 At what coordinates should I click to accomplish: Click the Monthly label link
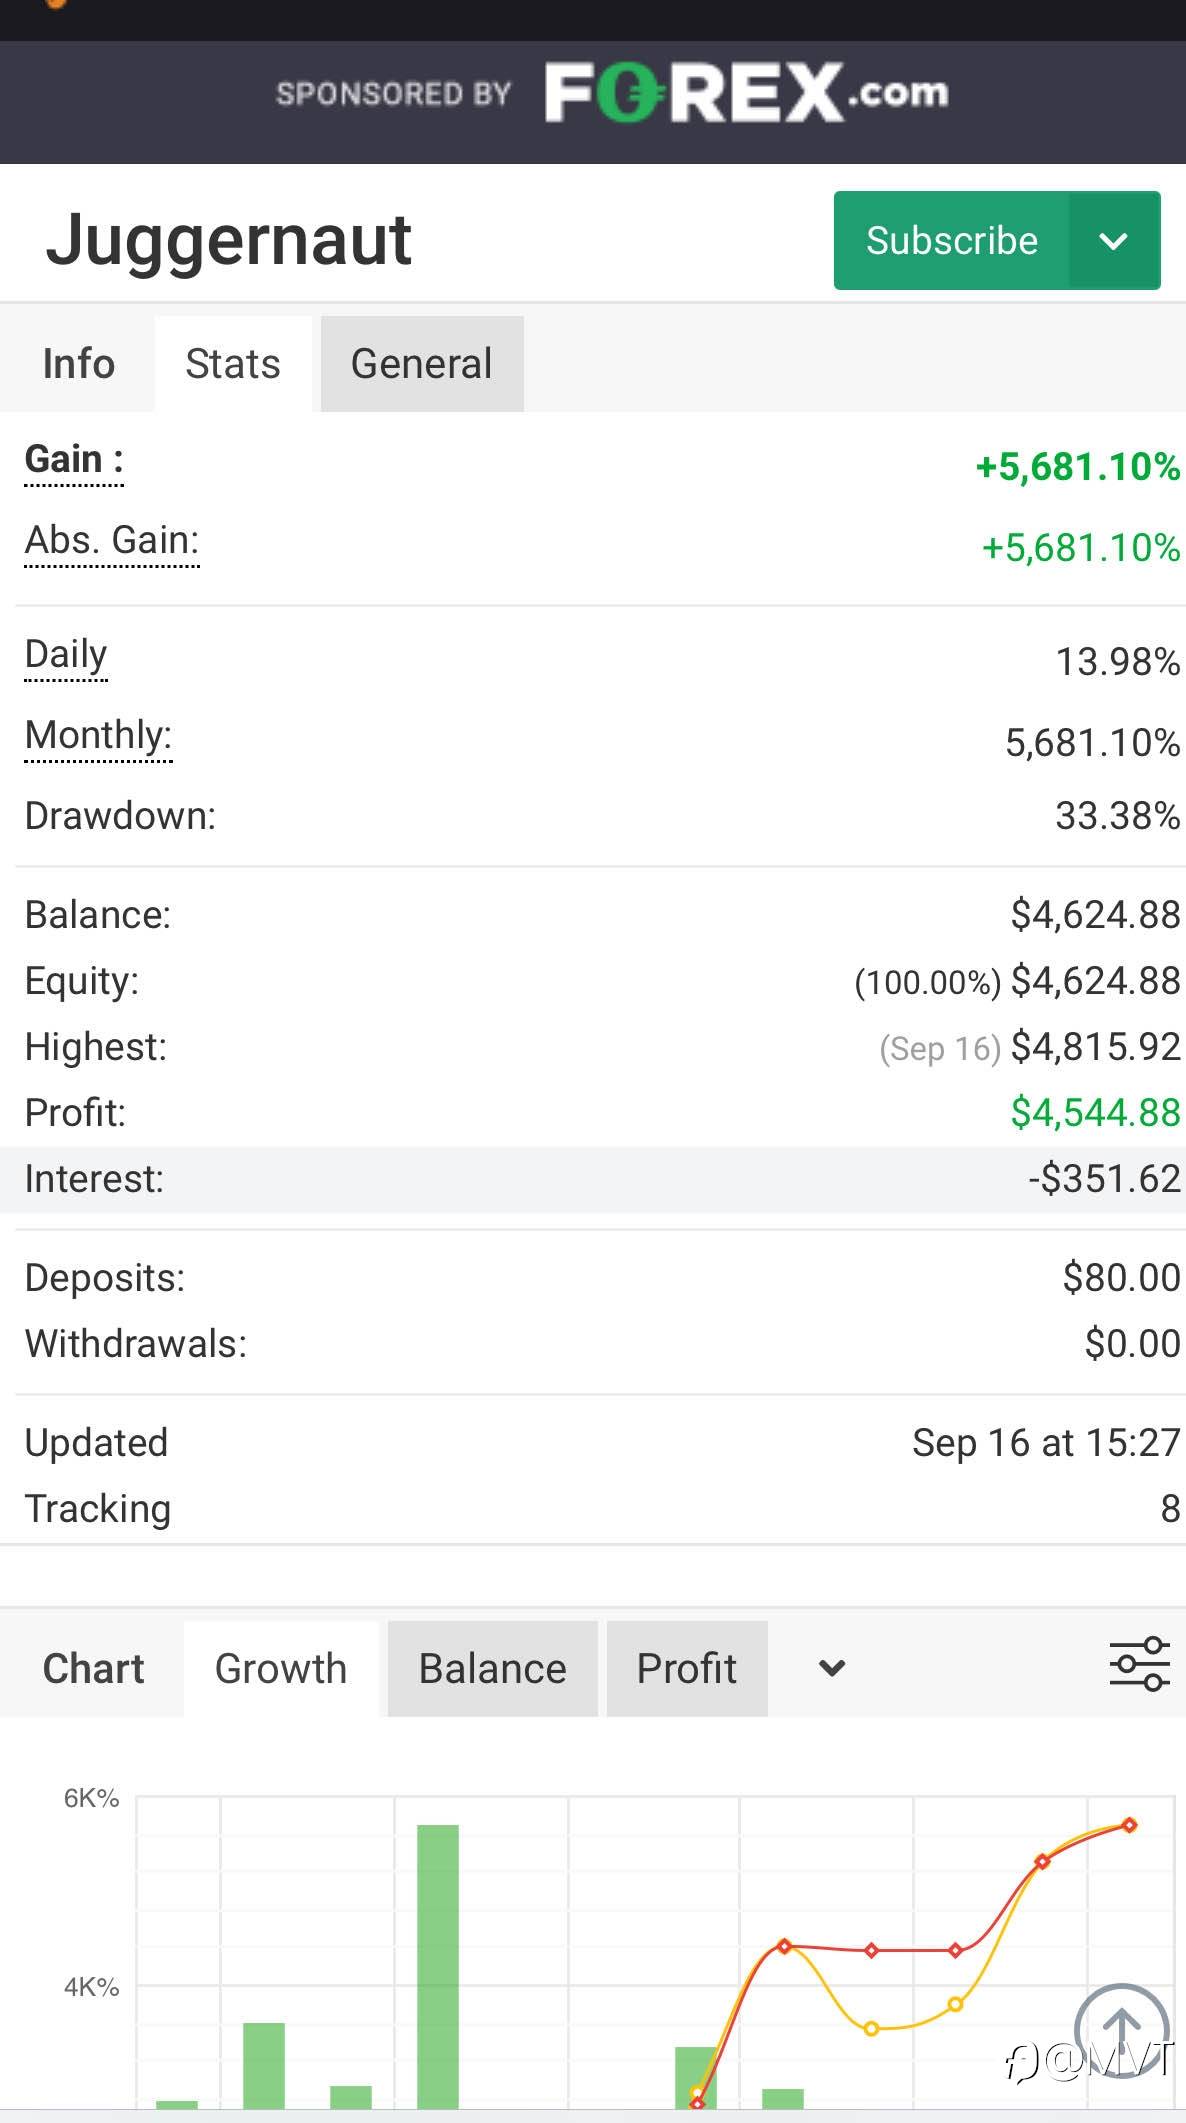click(x=98, y=736)
